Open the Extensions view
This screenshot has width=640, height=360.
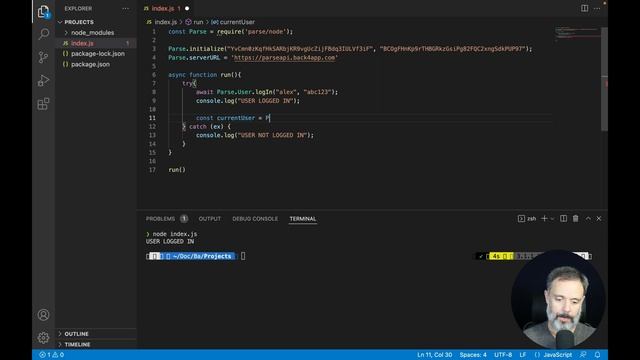pyautogui.click(x=43, y=104)
